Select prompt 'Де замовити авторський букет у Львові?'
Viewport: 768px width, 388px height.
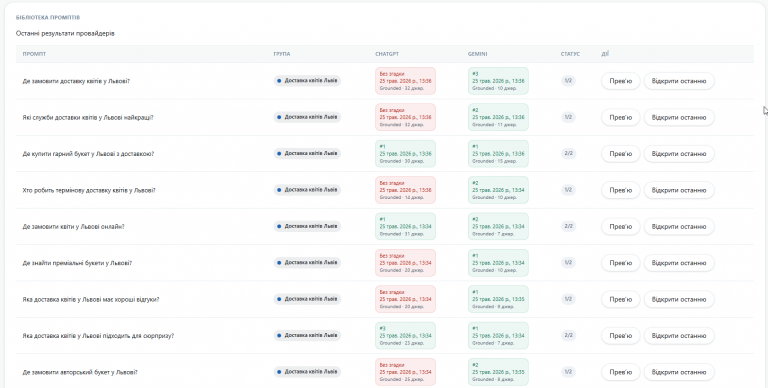click(80, 372)
